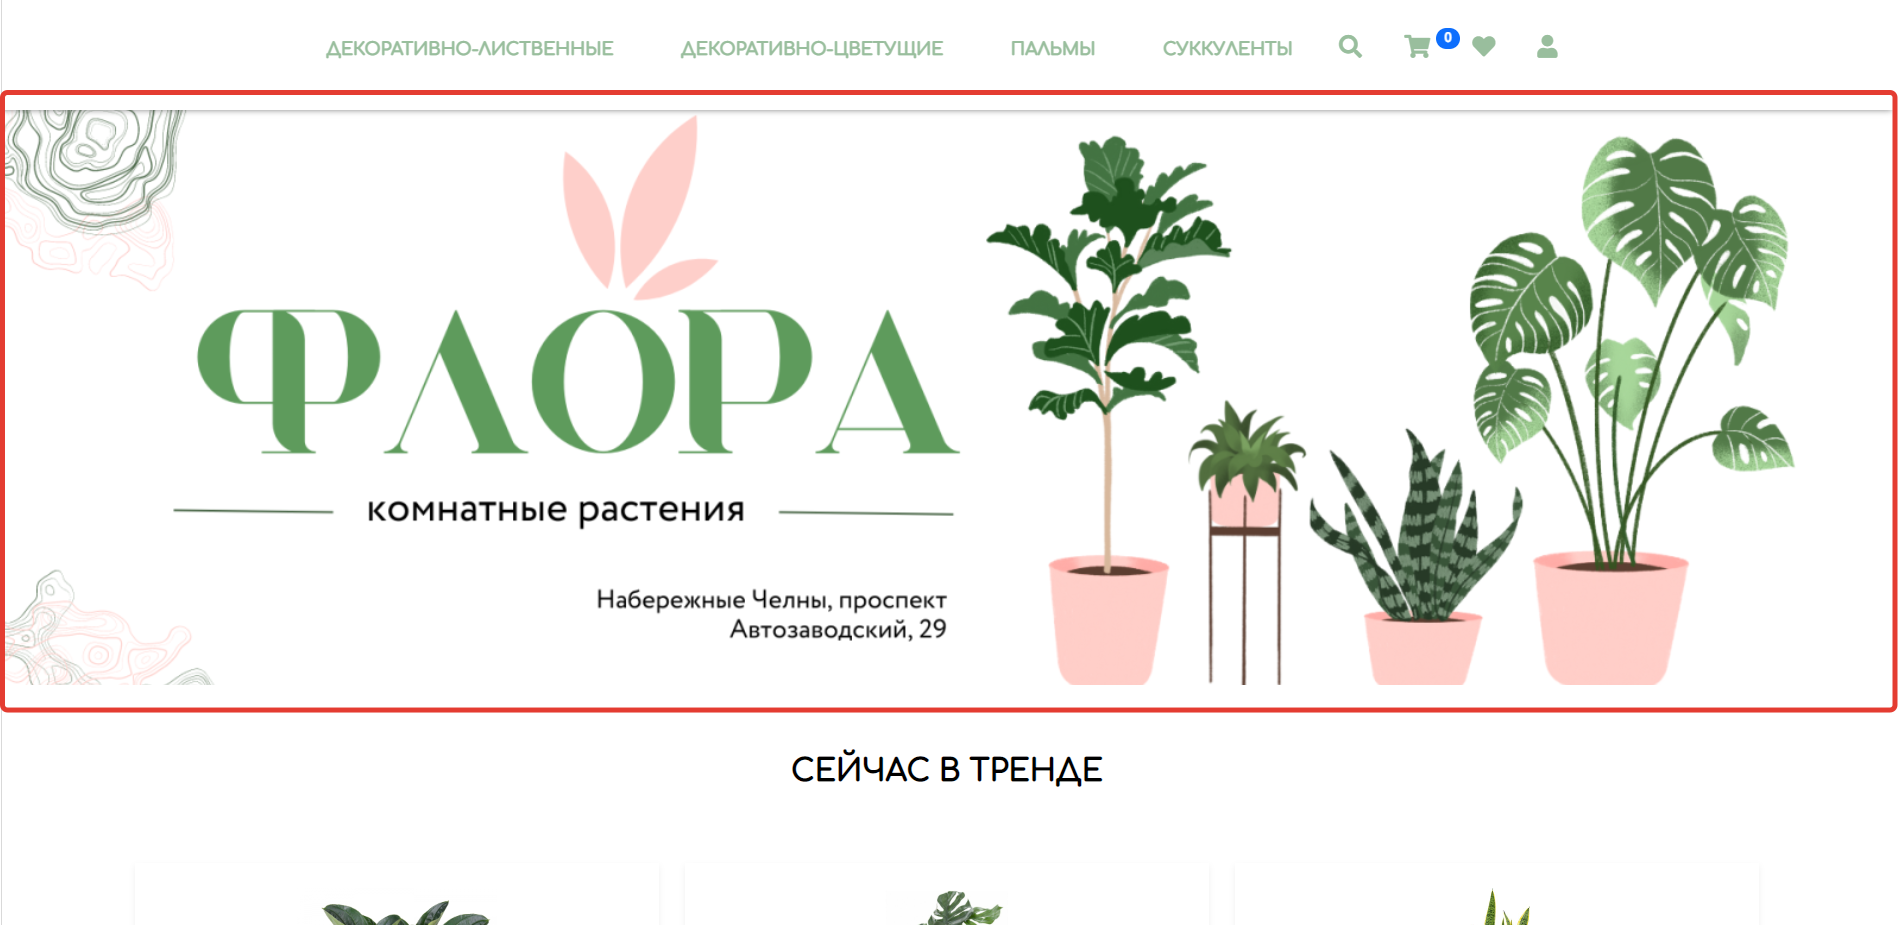Click the Набережные Челны address text
This screenshot has height=925, width=1898.
(771, 614)
